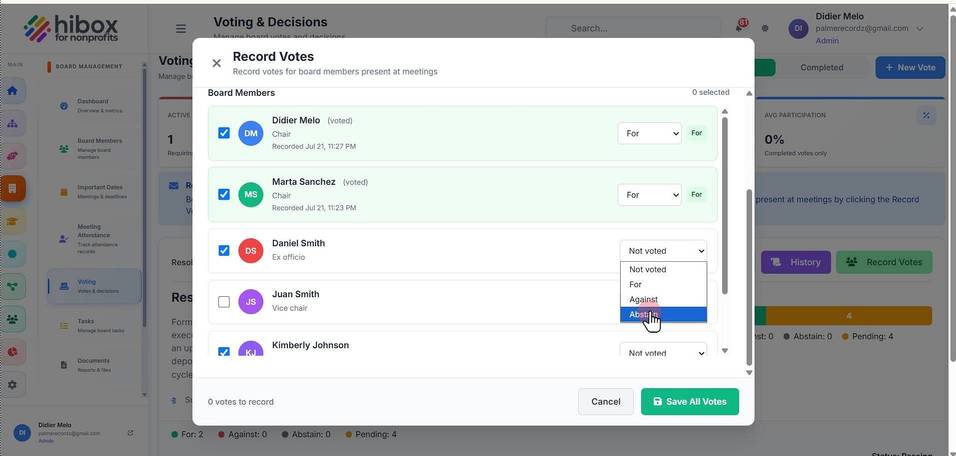Go to Documents menu item
956x456 pixels.
(95, 365)
